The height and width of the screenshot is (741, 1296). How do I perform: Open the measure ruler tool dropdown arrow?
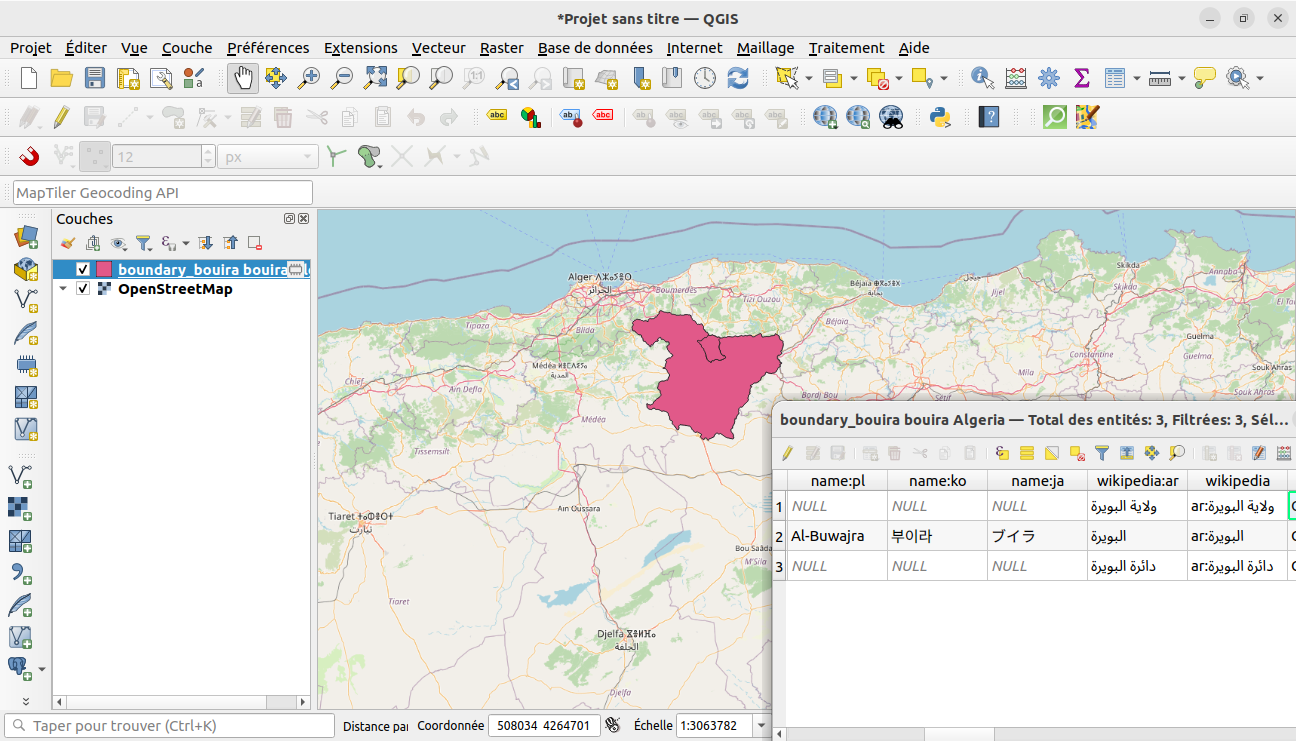(1182, 78)
